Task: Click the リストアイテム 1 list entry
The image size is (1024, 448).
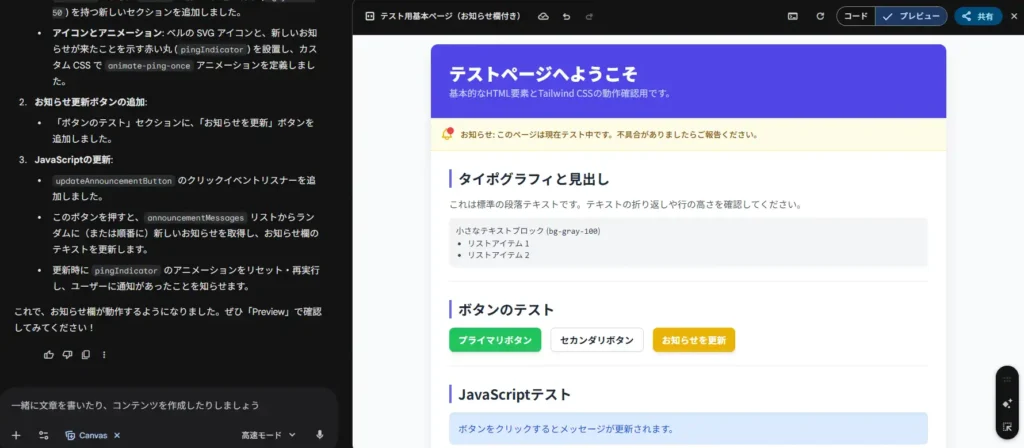Action: pyautogui.click(x=498, y=244)
